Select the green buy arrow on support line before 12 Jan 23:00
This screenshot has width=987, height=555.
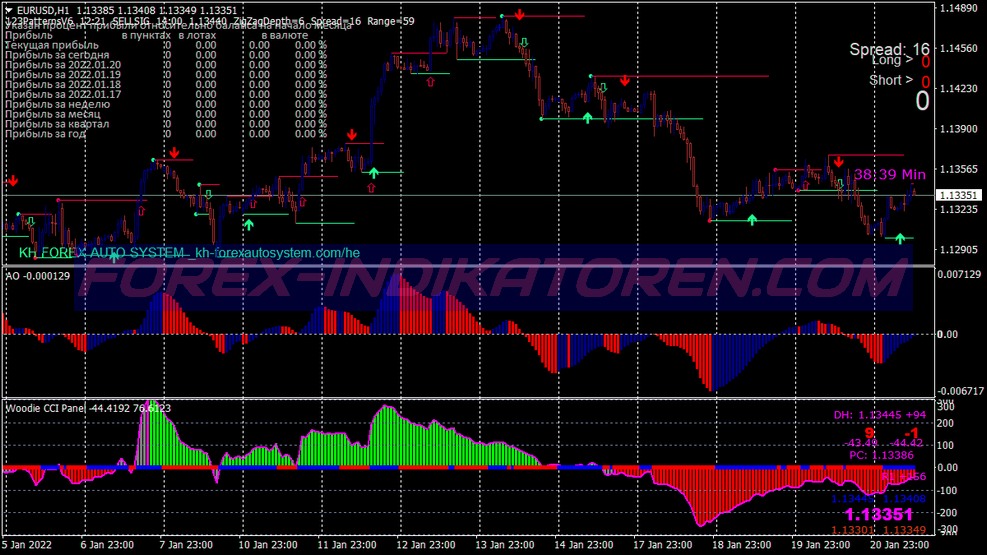click(374, 172)
